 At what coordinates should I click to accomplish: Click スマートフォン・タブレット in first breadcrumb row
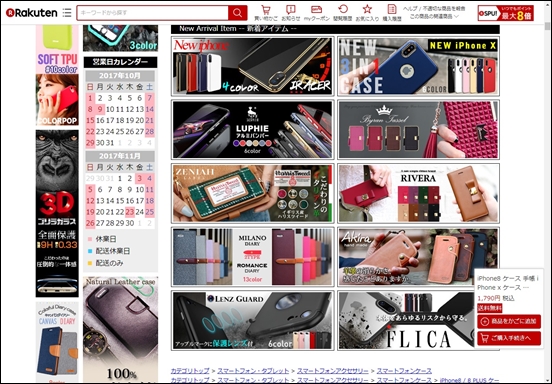tap(253, 371)
